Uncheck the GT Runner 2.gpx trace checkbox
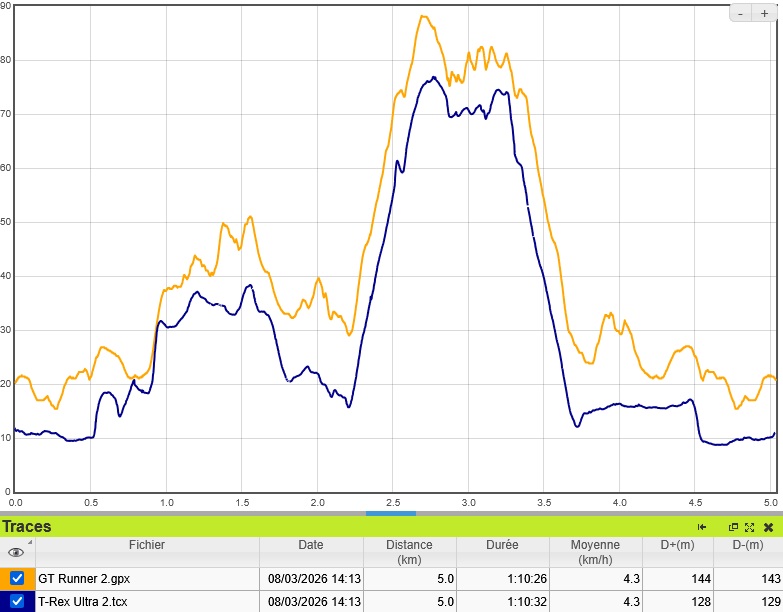The height and width of the screenshot is (612, 783). pos(17,578)
